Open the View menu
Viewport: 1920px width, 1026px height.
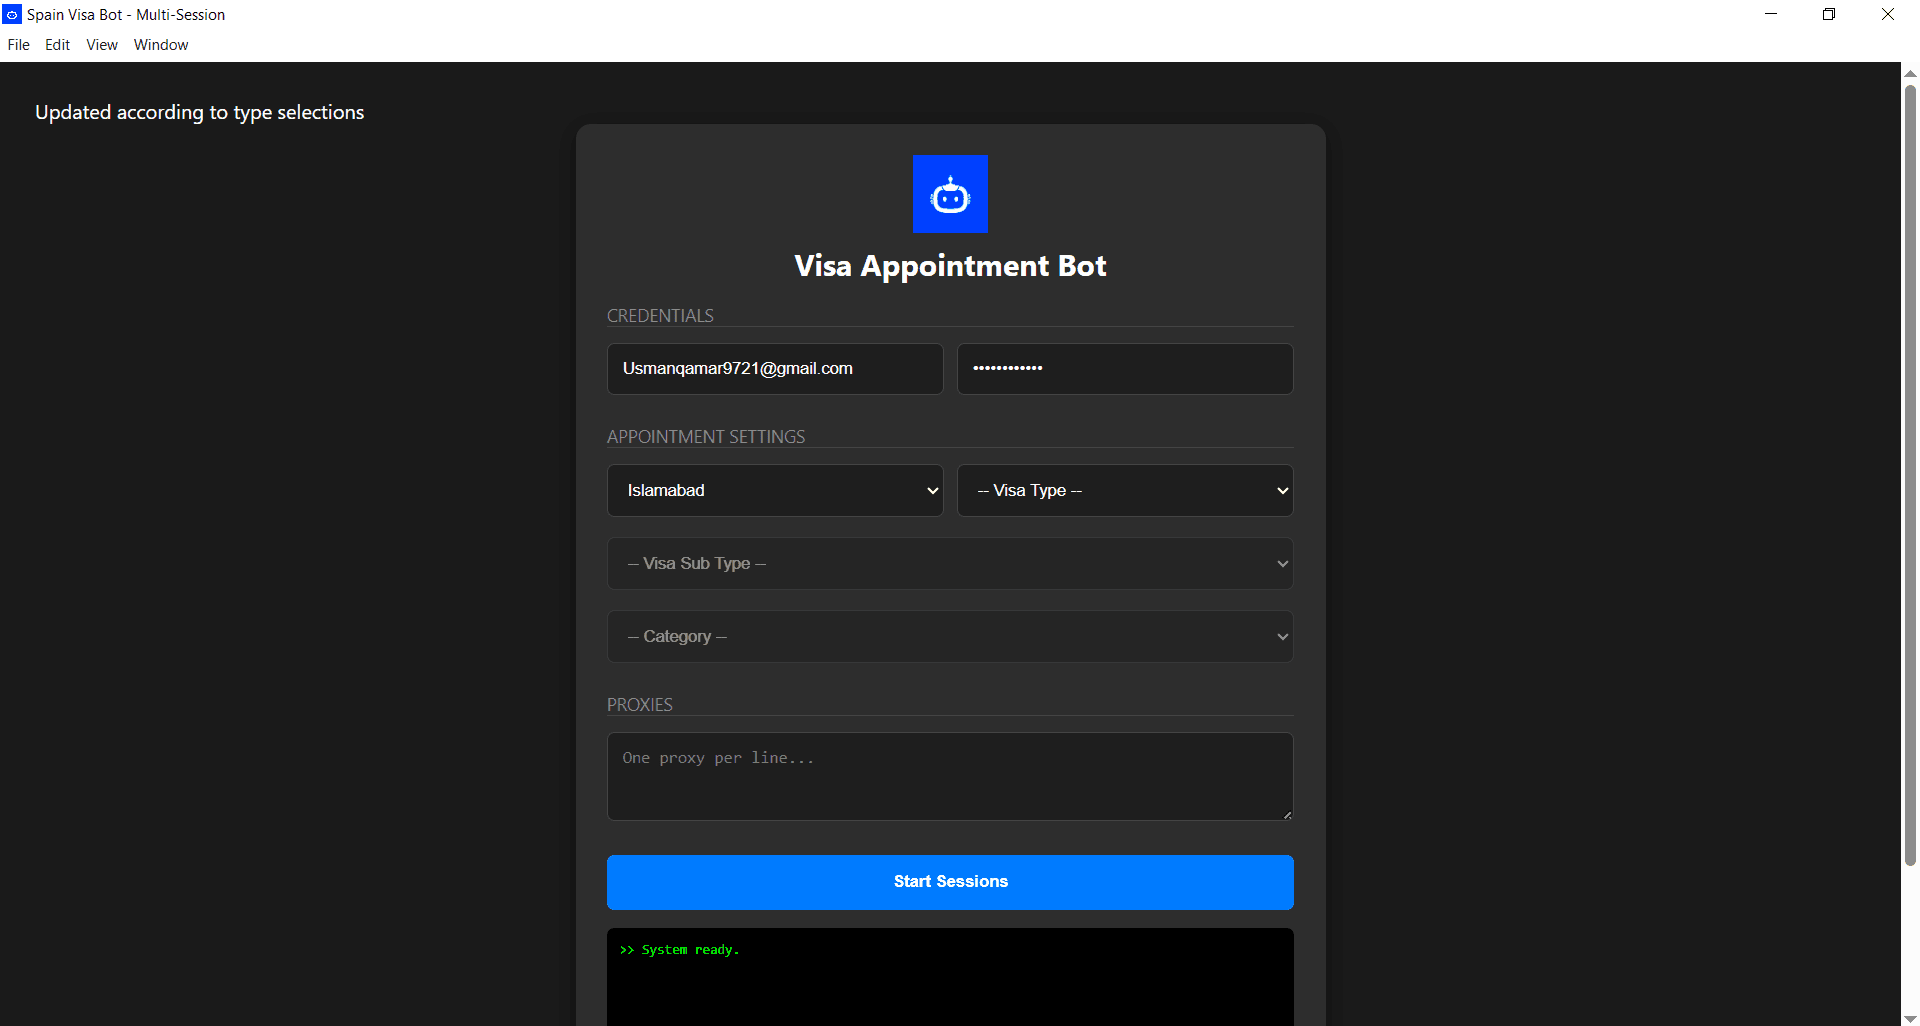[x=102, y=45]
